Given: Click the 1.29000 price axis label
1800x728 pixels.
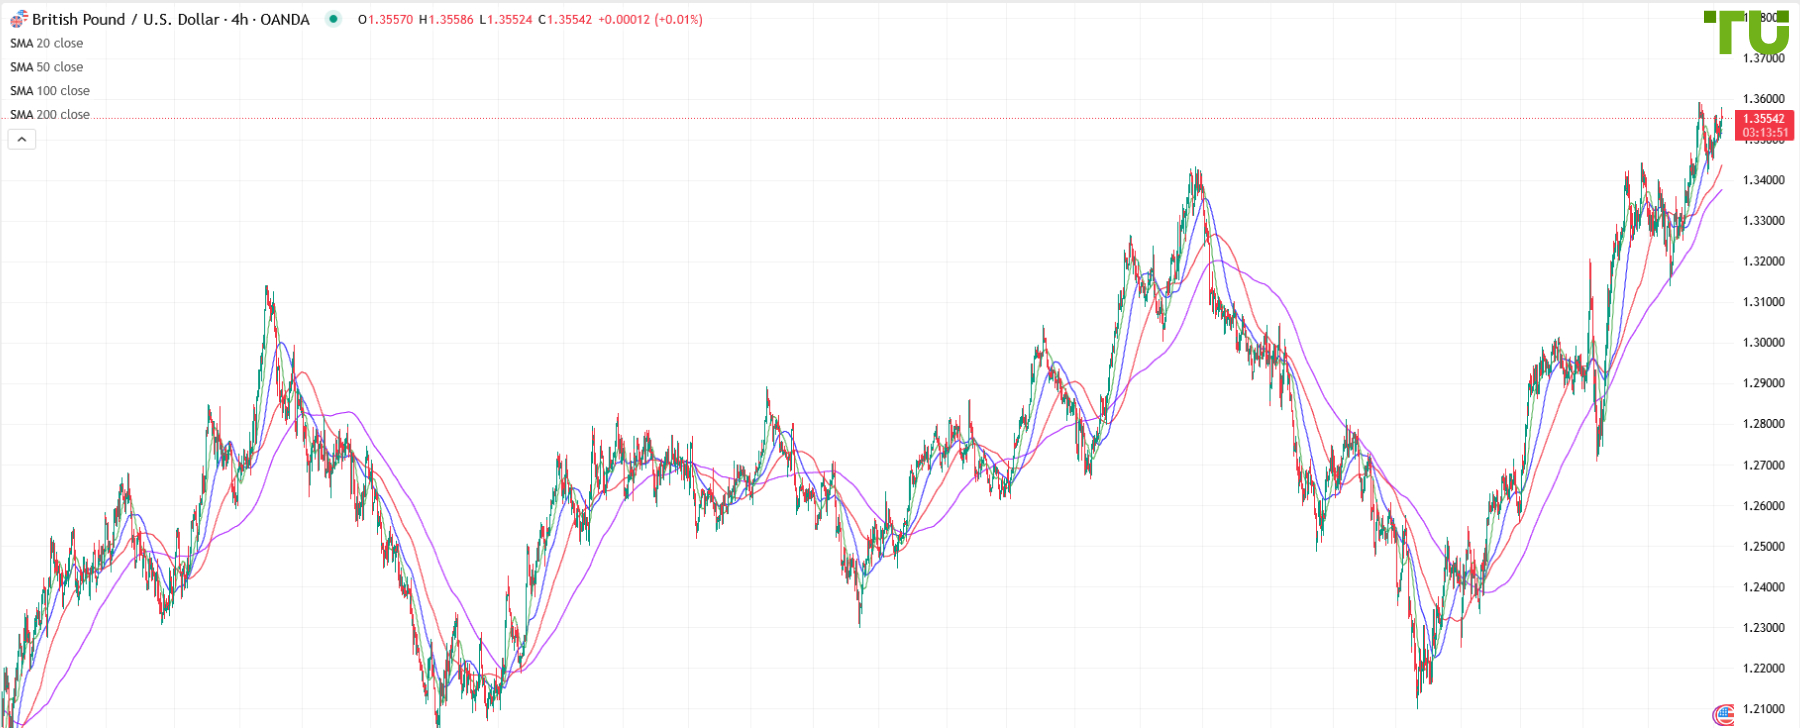Looking at the screenshot, I should [1764, 384].
